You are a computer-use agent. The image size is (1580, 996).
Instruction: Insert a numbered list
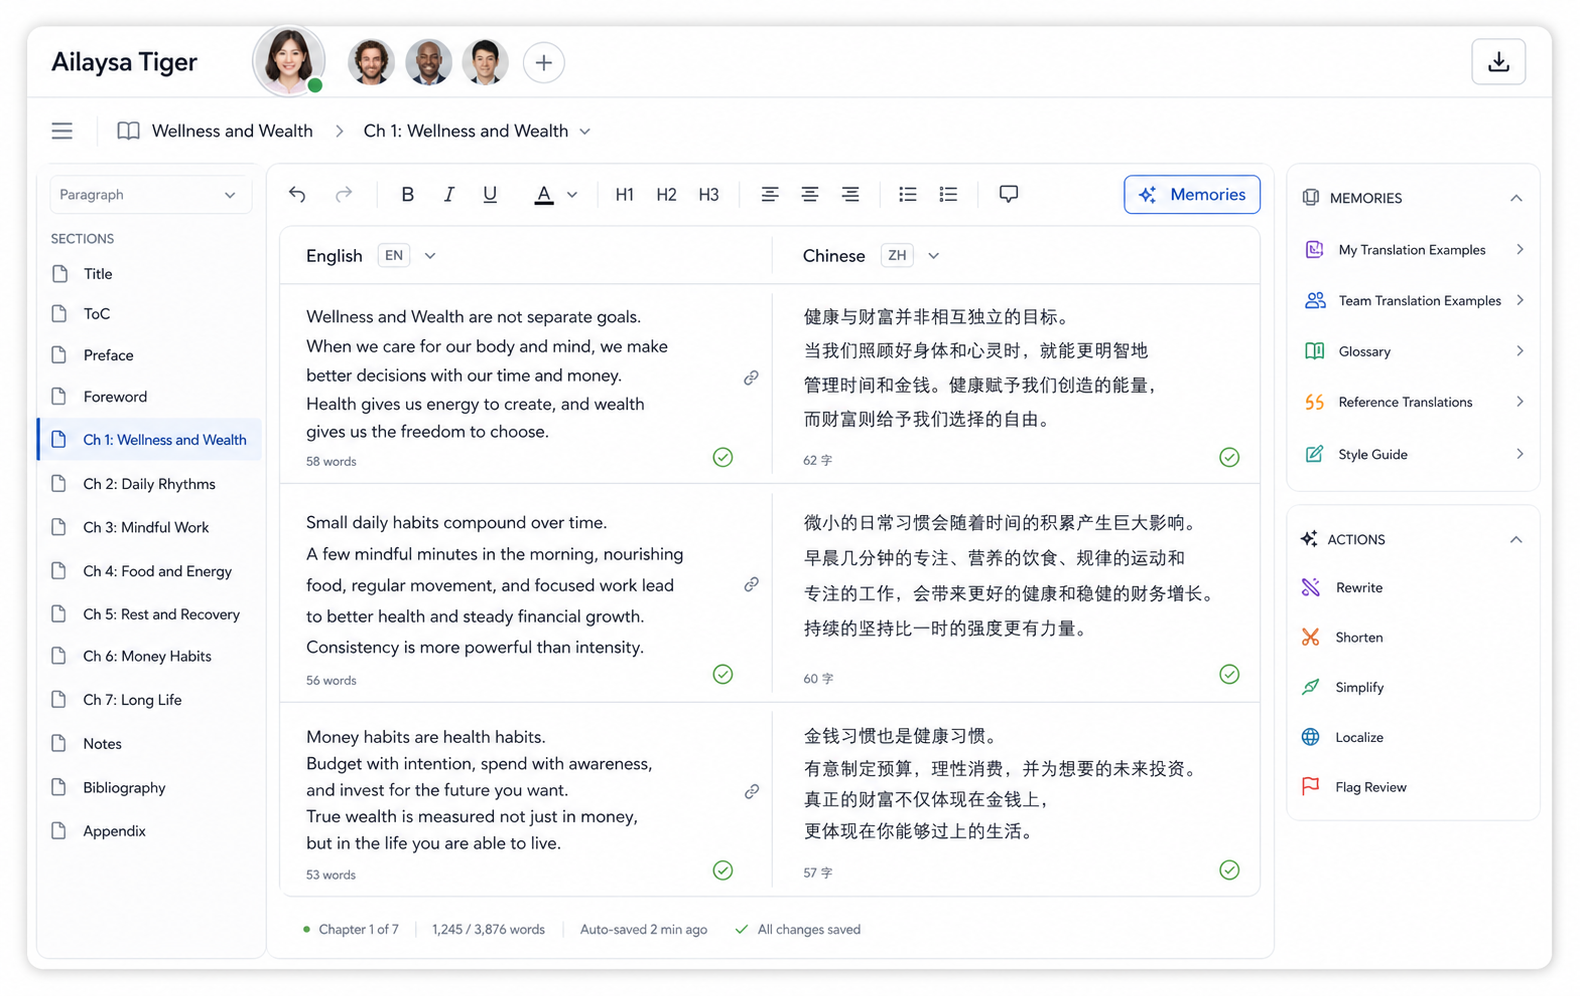tap(948, 194)
